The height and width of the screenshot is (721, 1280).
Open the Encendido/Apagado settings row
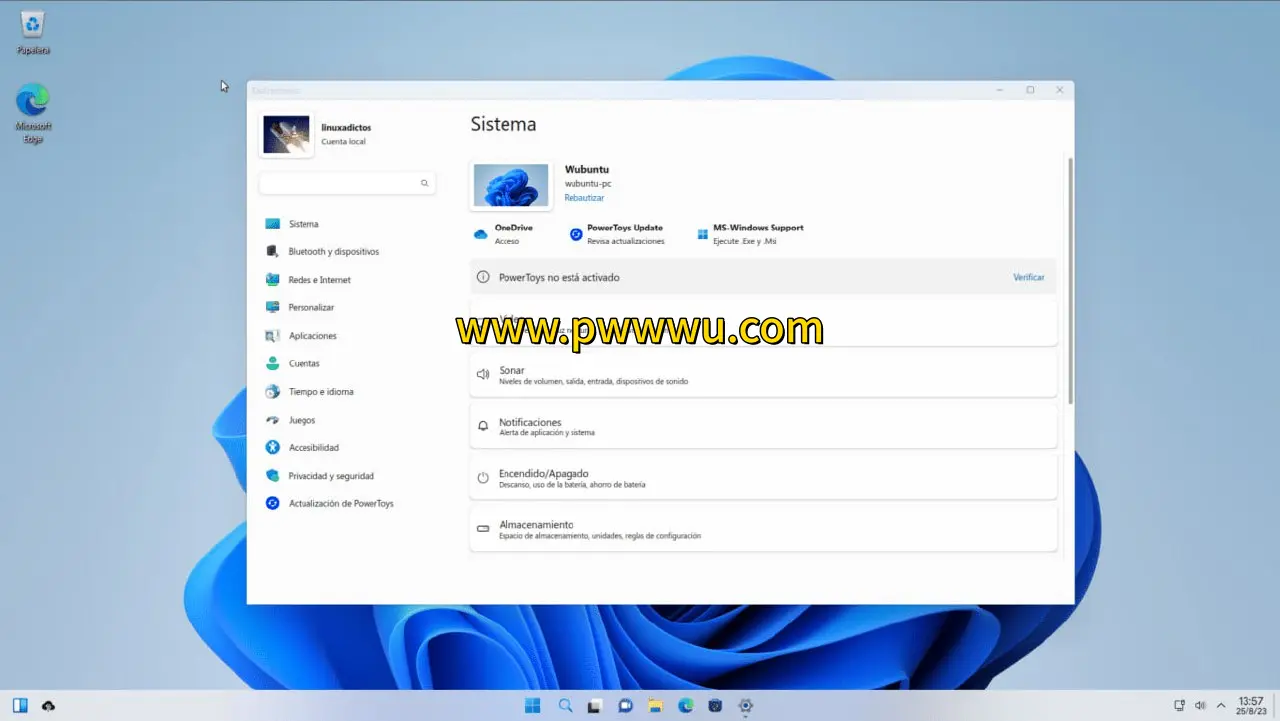[762, 478]
